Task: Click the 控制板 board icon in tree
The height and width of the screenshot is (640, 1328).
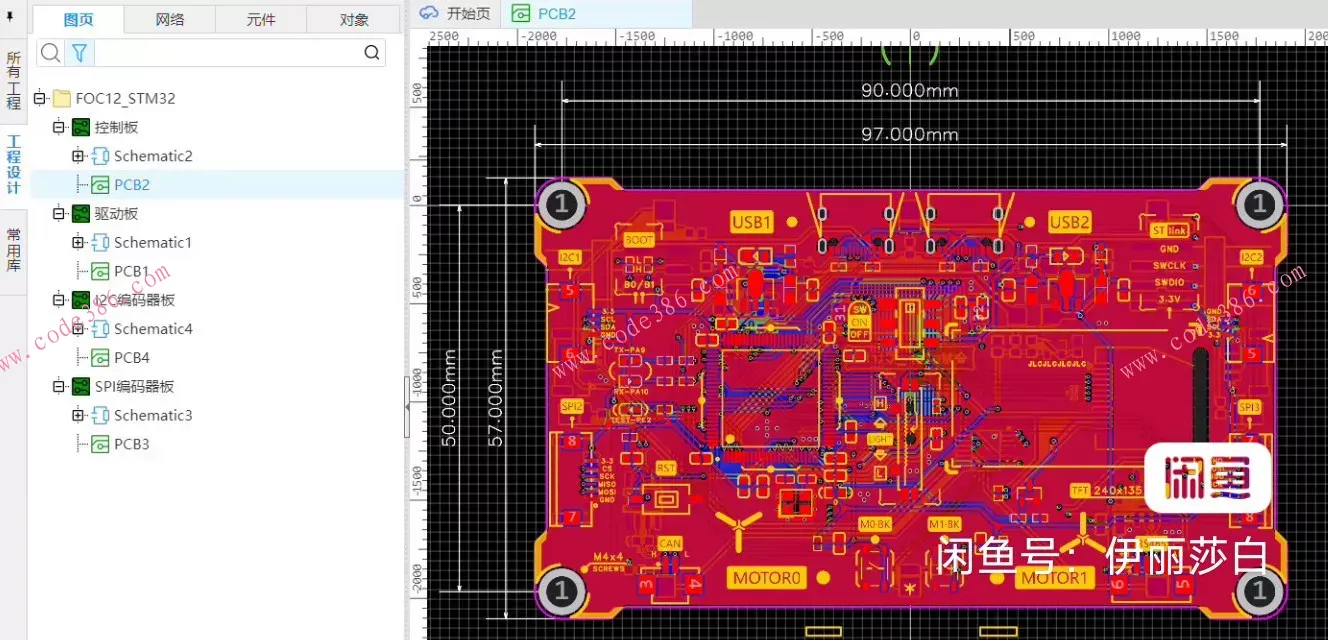Action: 81,127
